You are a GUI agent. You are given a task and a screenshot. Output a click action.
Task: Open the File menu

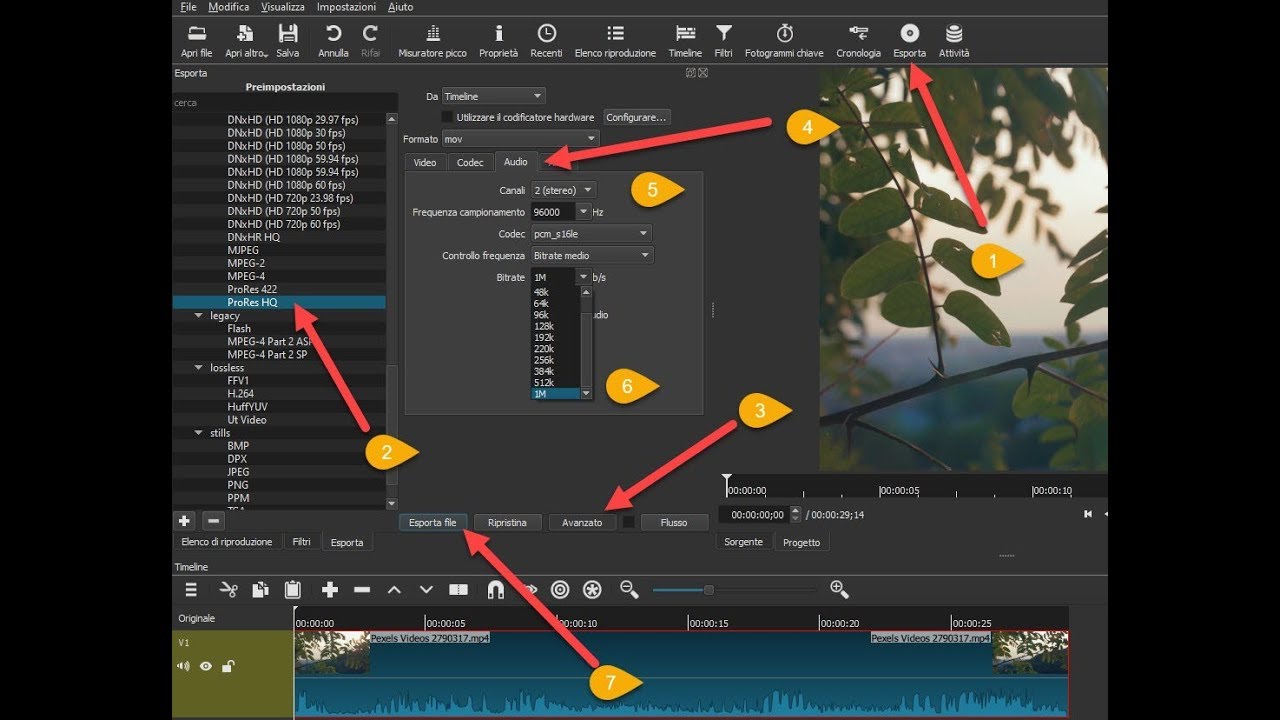point(189,7)
